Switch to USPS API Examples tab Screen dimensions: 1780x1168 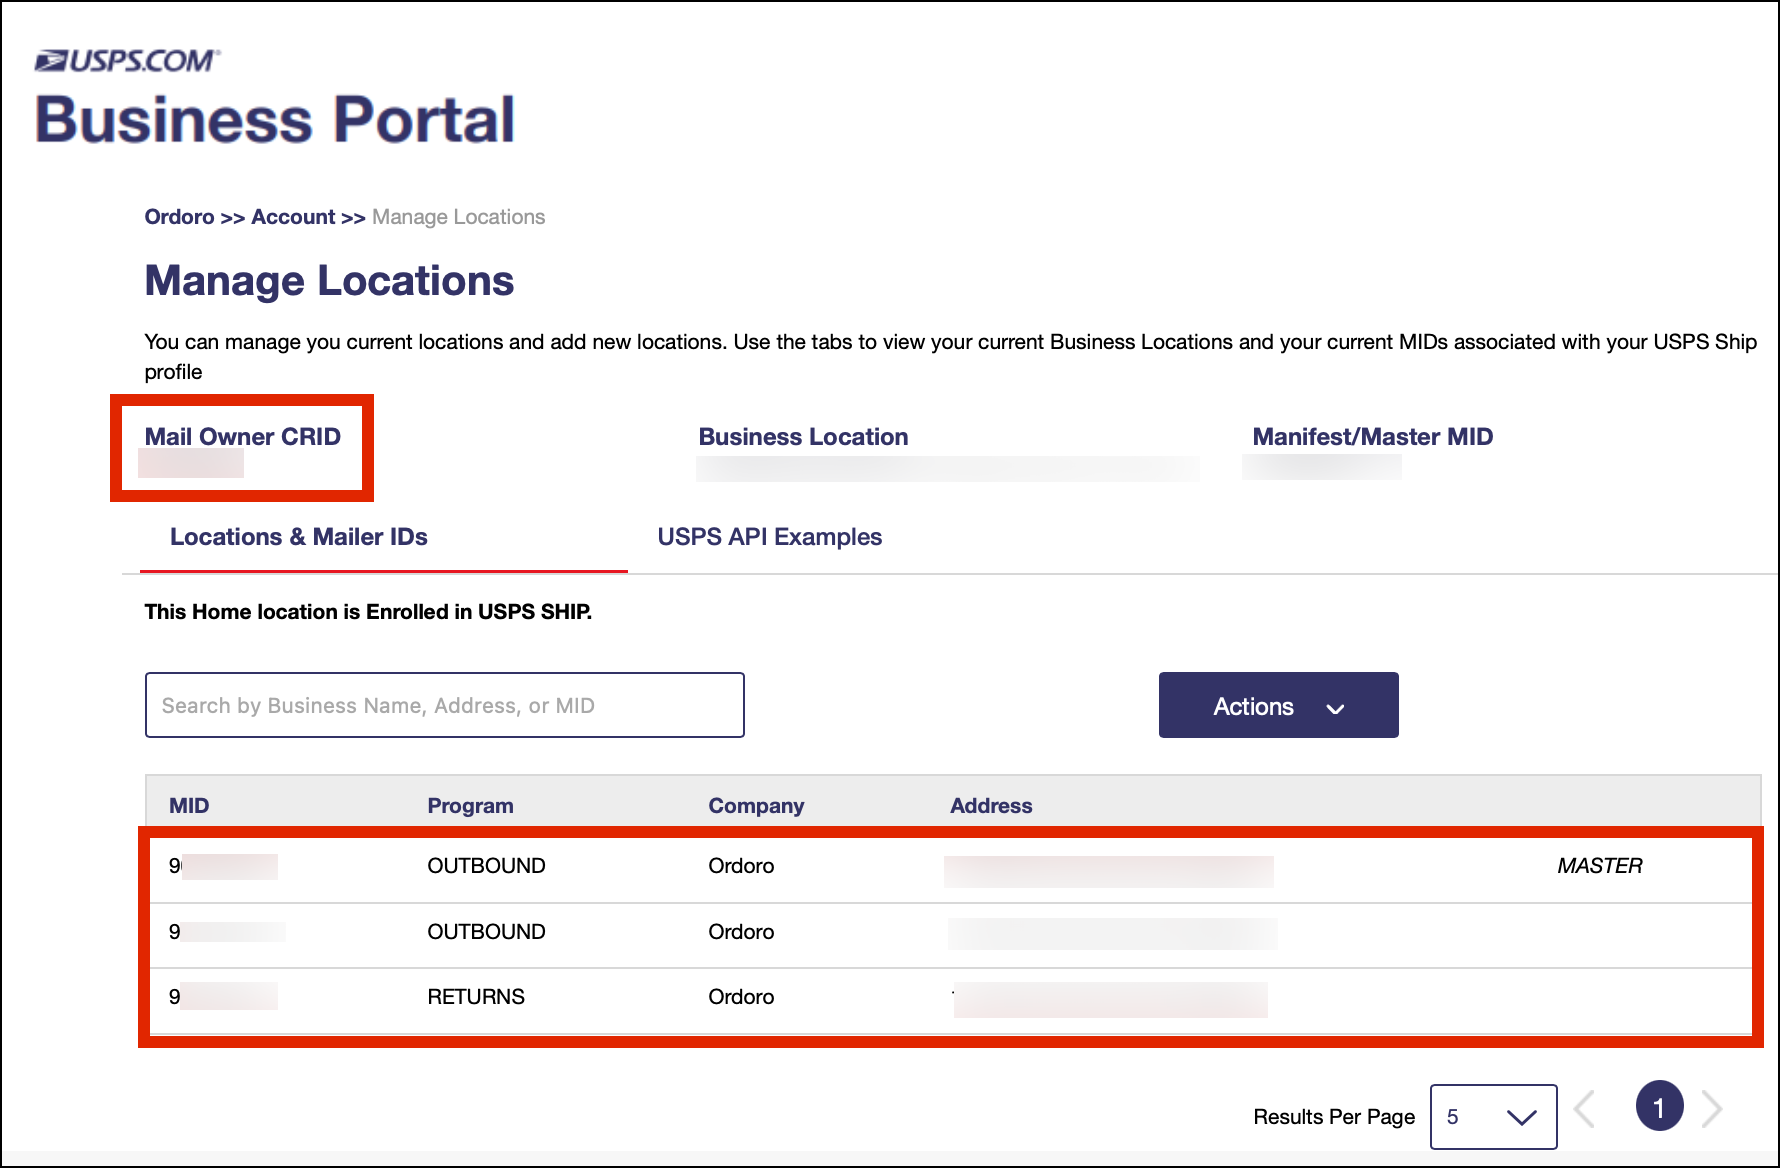coord(769,537)
